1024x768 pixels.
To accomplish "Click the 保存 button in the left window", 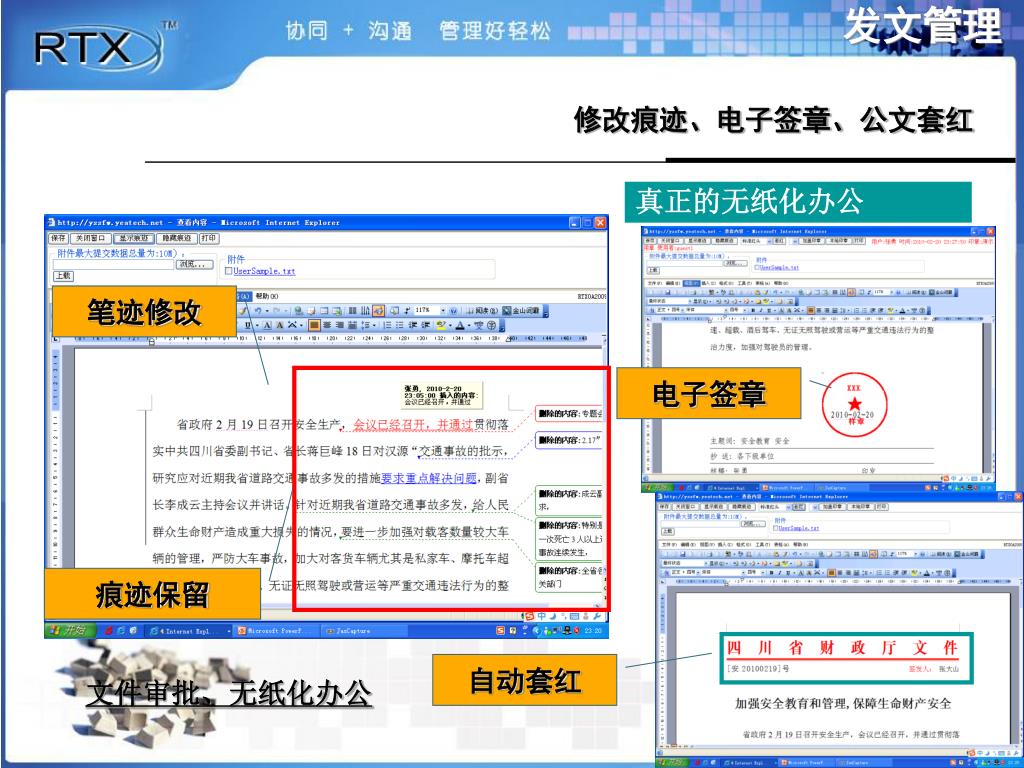I will click(x=58, y=238).
